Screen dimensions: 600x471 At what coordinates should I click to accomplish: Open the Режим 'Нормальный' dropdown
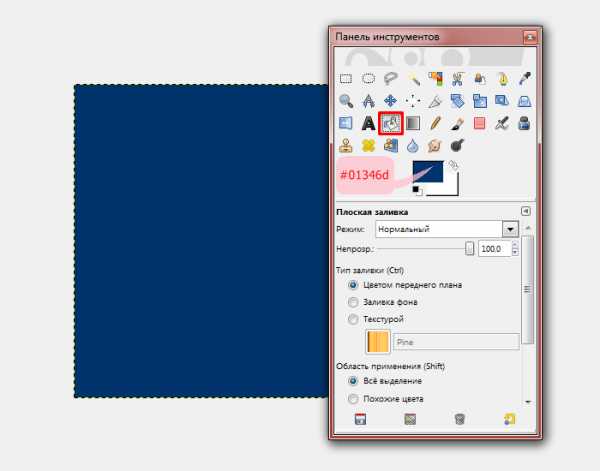point(447,229)
